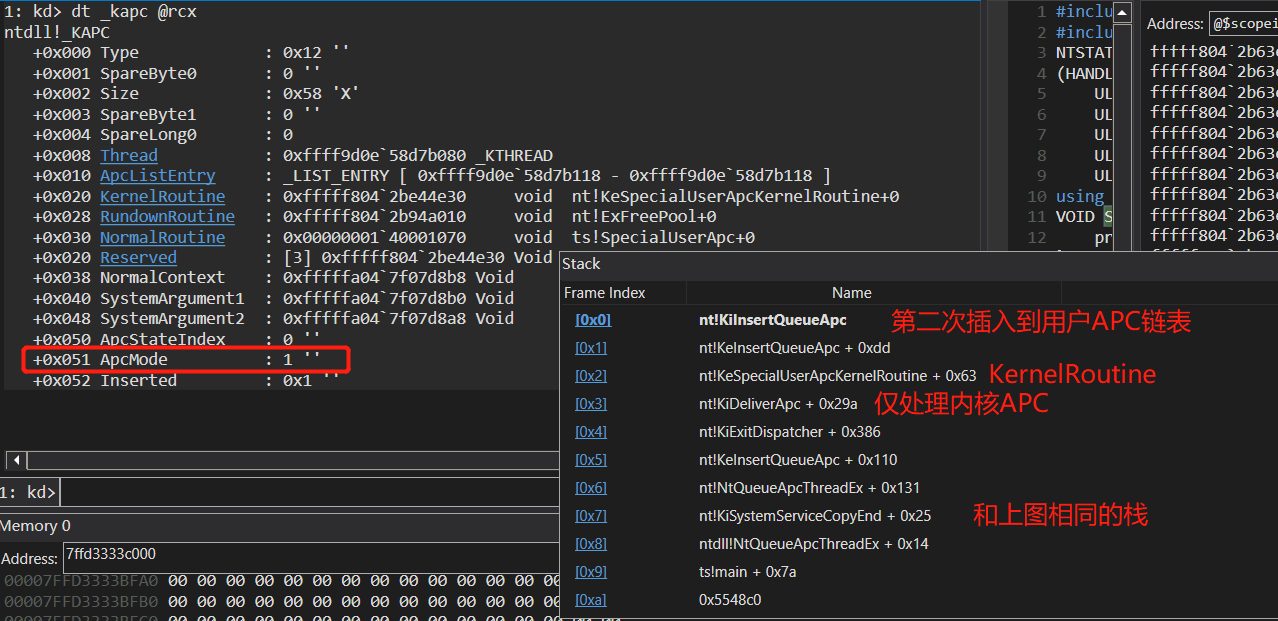Screen dimensions: 1278x621
Task: Select stack frame [0x8] link
Action: 593,544
